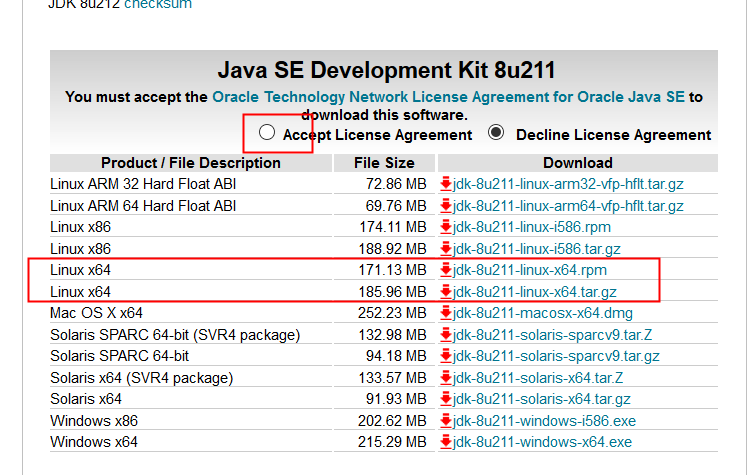The width and height of the screenshot is (747, 475).
Task: Click red download arrow for solaris-x64.tar.gz
Action: 446,399
